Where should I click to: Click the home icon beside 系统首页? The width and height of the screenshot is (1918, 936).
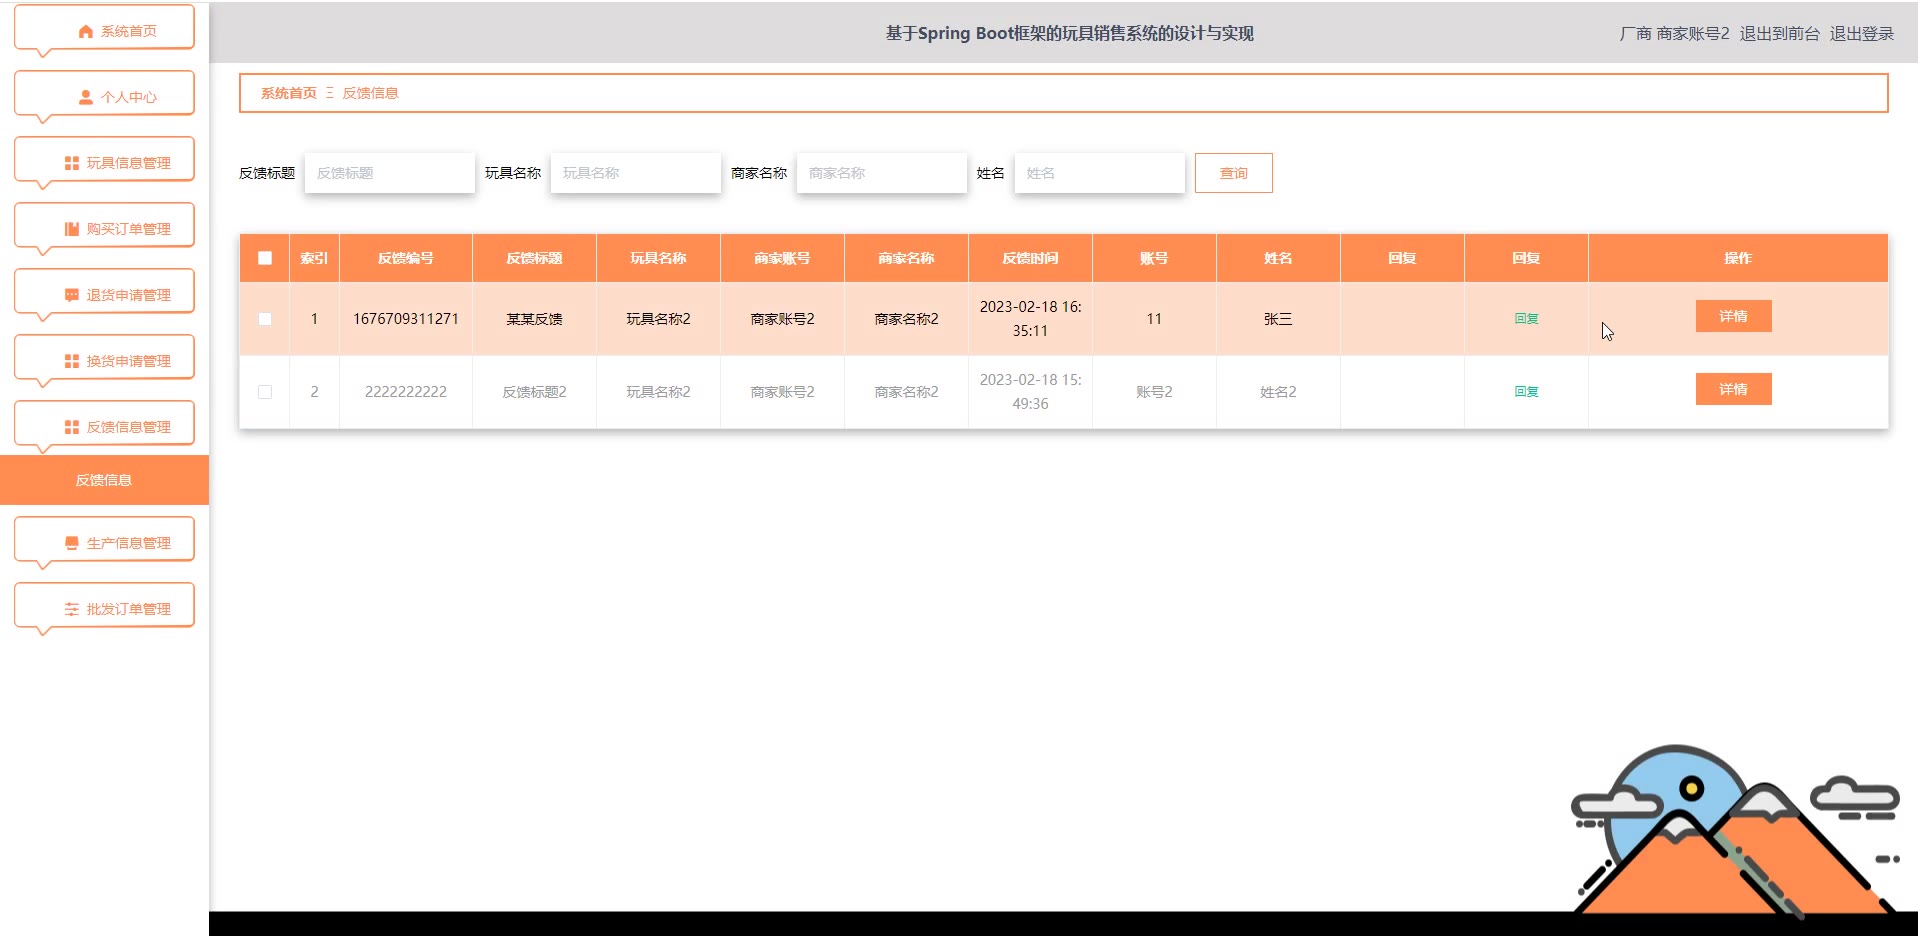[86, 32]
